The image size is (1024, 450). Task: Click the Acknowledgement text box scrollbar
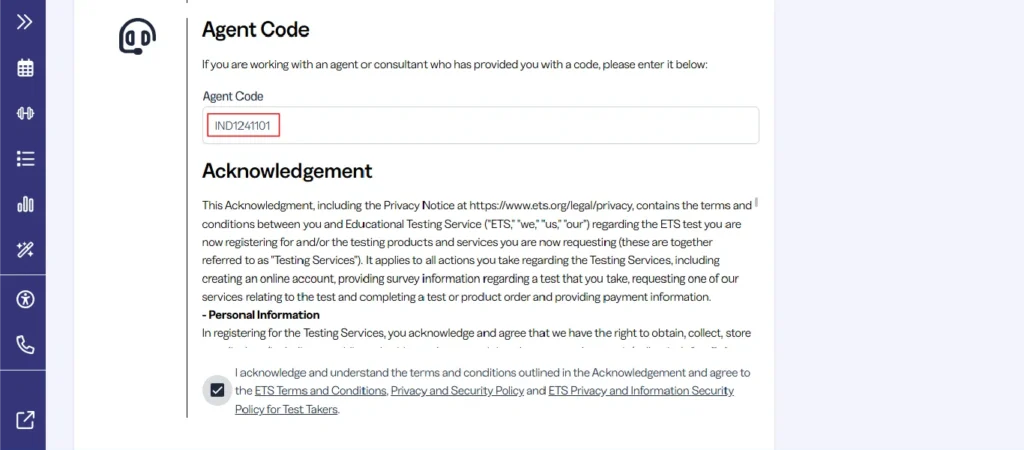pos(756,203)
